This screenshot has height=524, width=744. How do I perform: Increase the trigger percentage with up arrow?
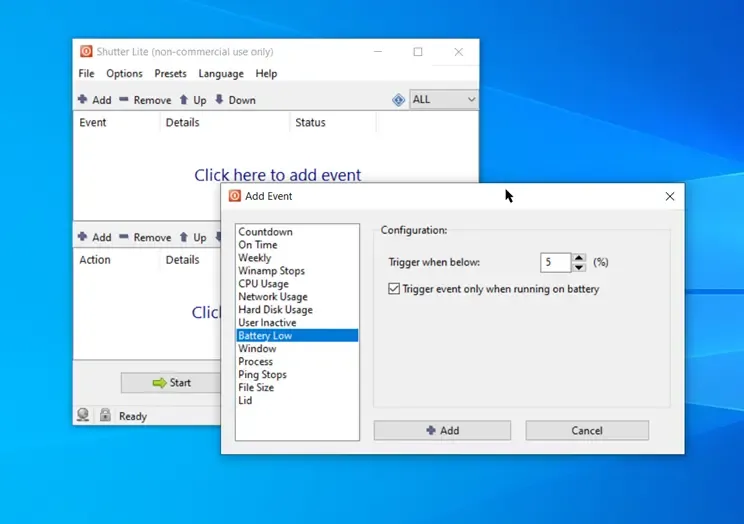pyautogui.click(x=578, y=258)
